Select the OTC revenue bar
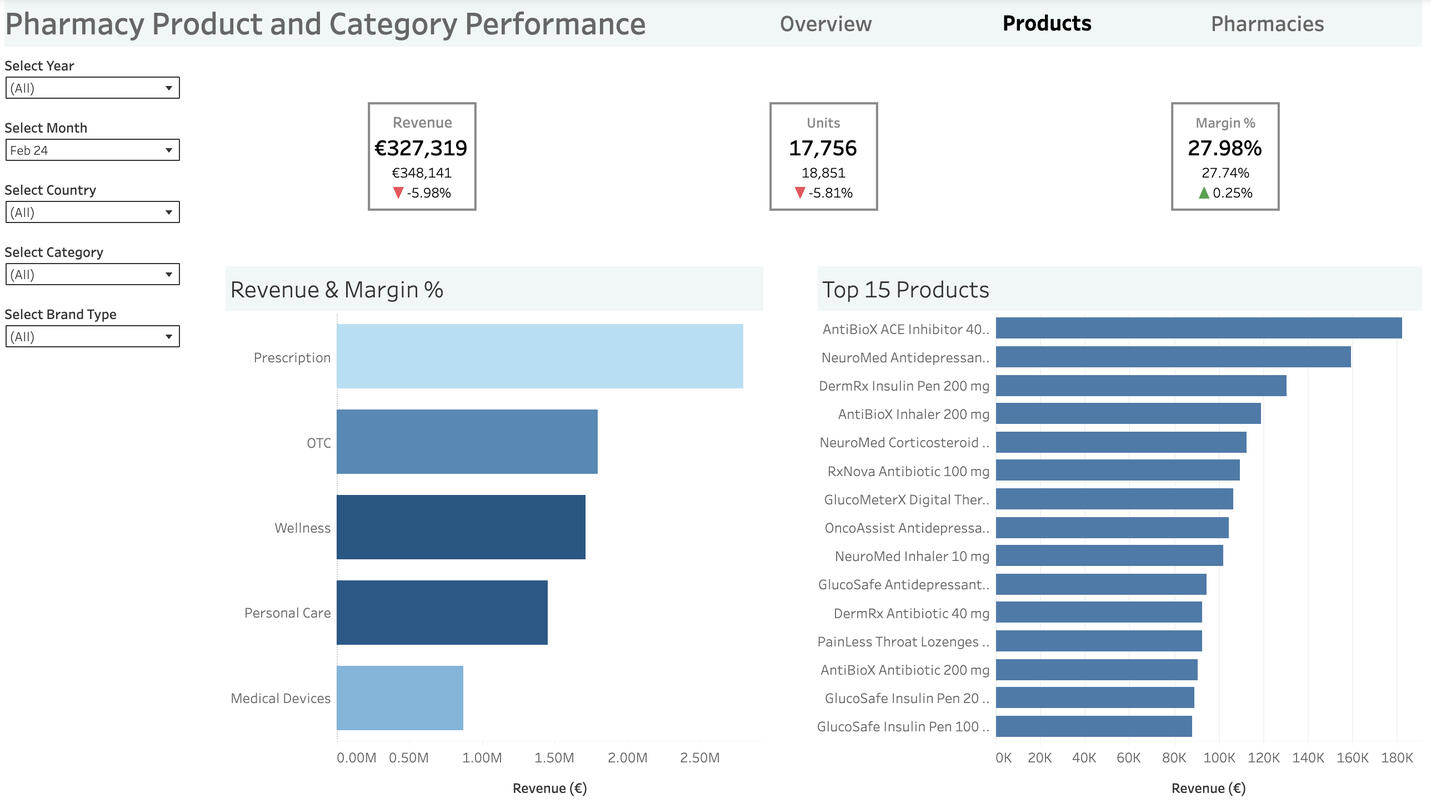This screenshot has height=809, width=1431. click(x=465, y=441)
